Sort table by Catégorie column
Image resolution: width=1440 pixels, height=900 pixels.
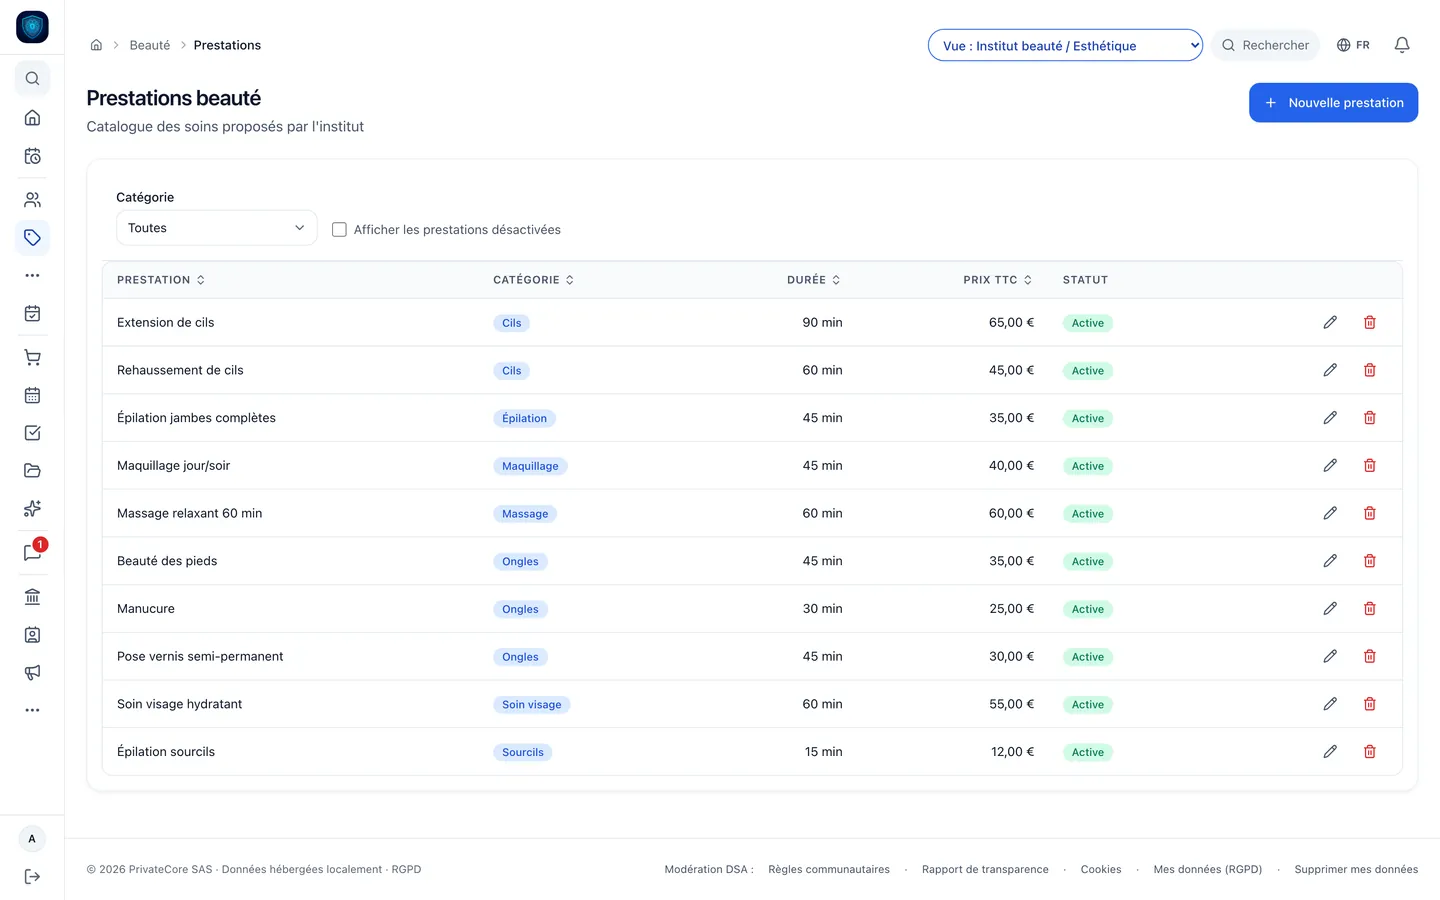[533, 280]
